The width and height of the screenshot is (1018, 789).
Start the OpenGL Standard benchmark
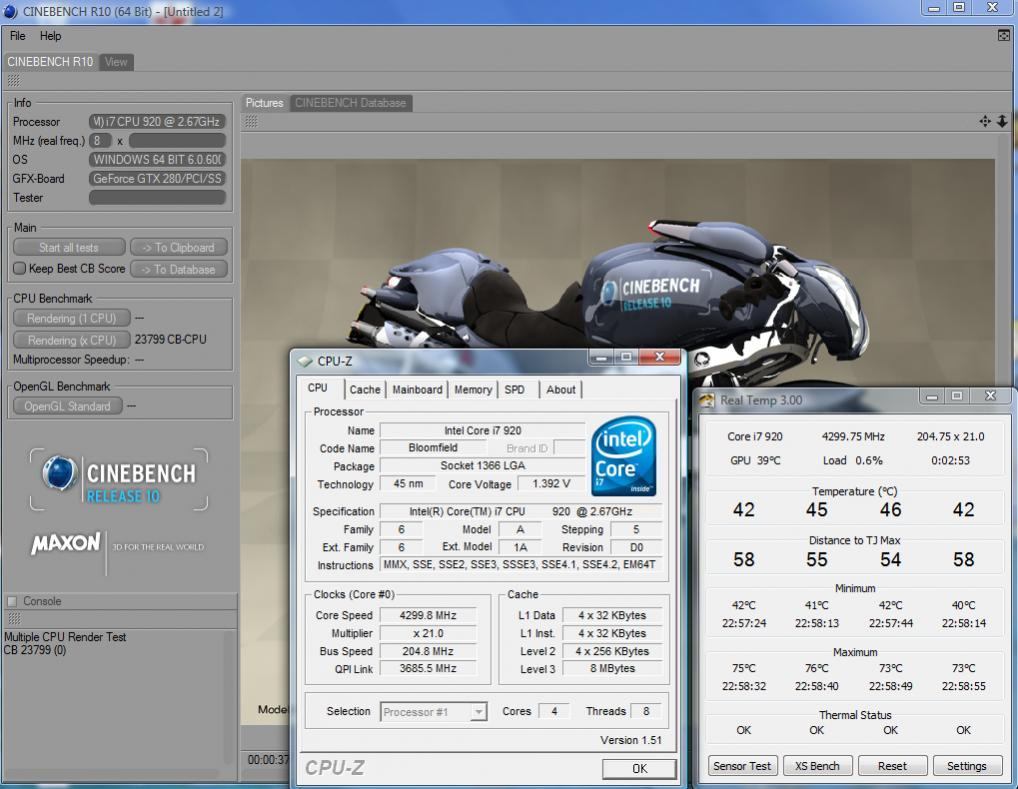click(68, 407)
